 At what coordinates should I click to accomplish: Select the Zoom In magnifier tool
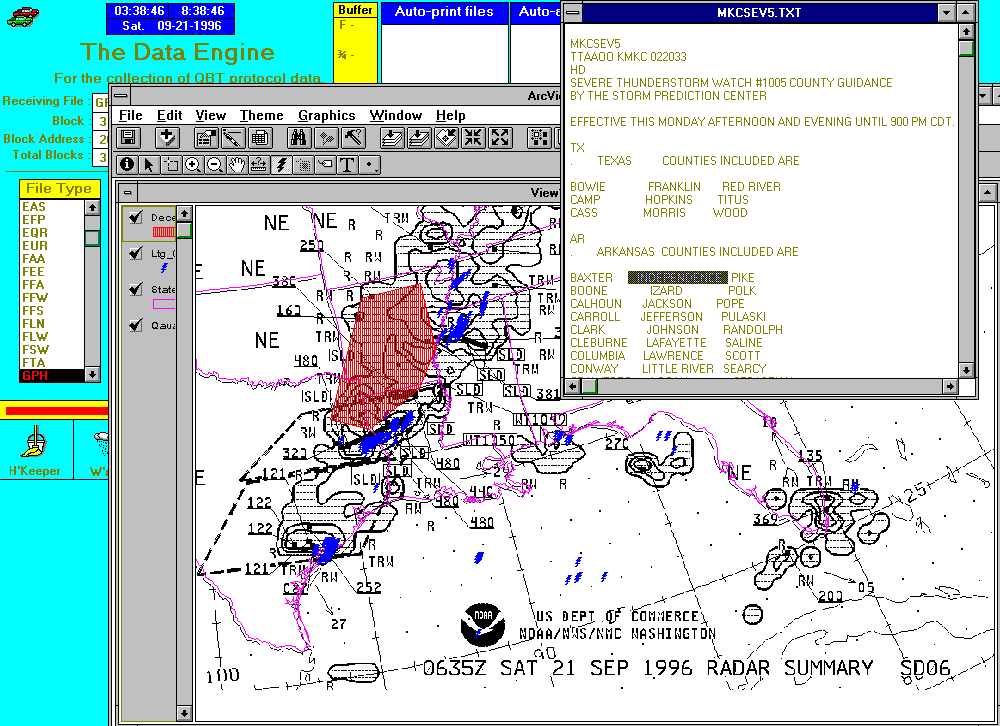coord(192,165)
